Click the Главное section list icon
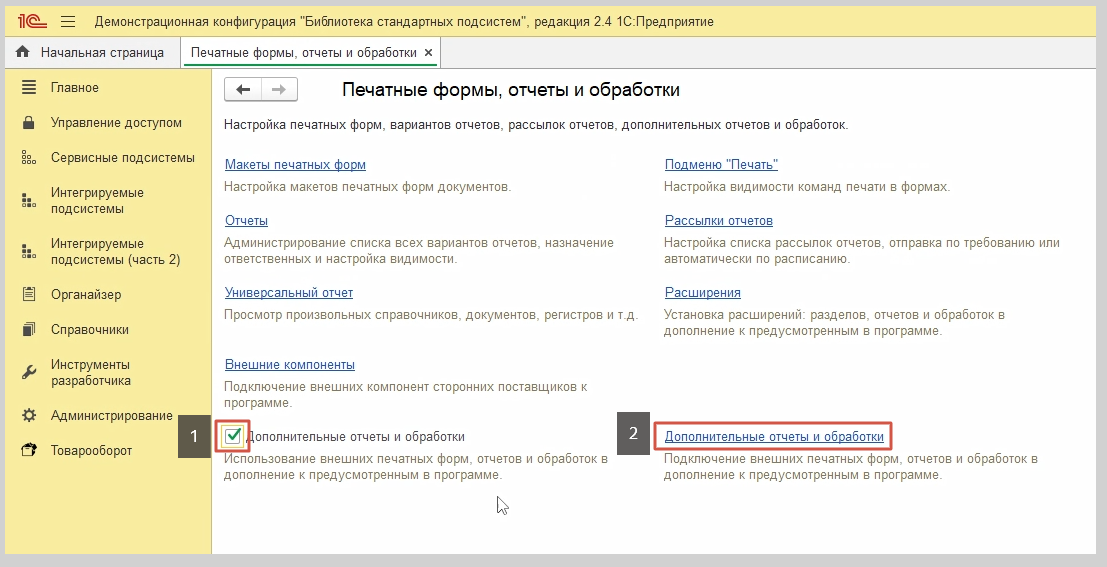This screenshot has width=1107, height=567. click(x=29, y=88)
